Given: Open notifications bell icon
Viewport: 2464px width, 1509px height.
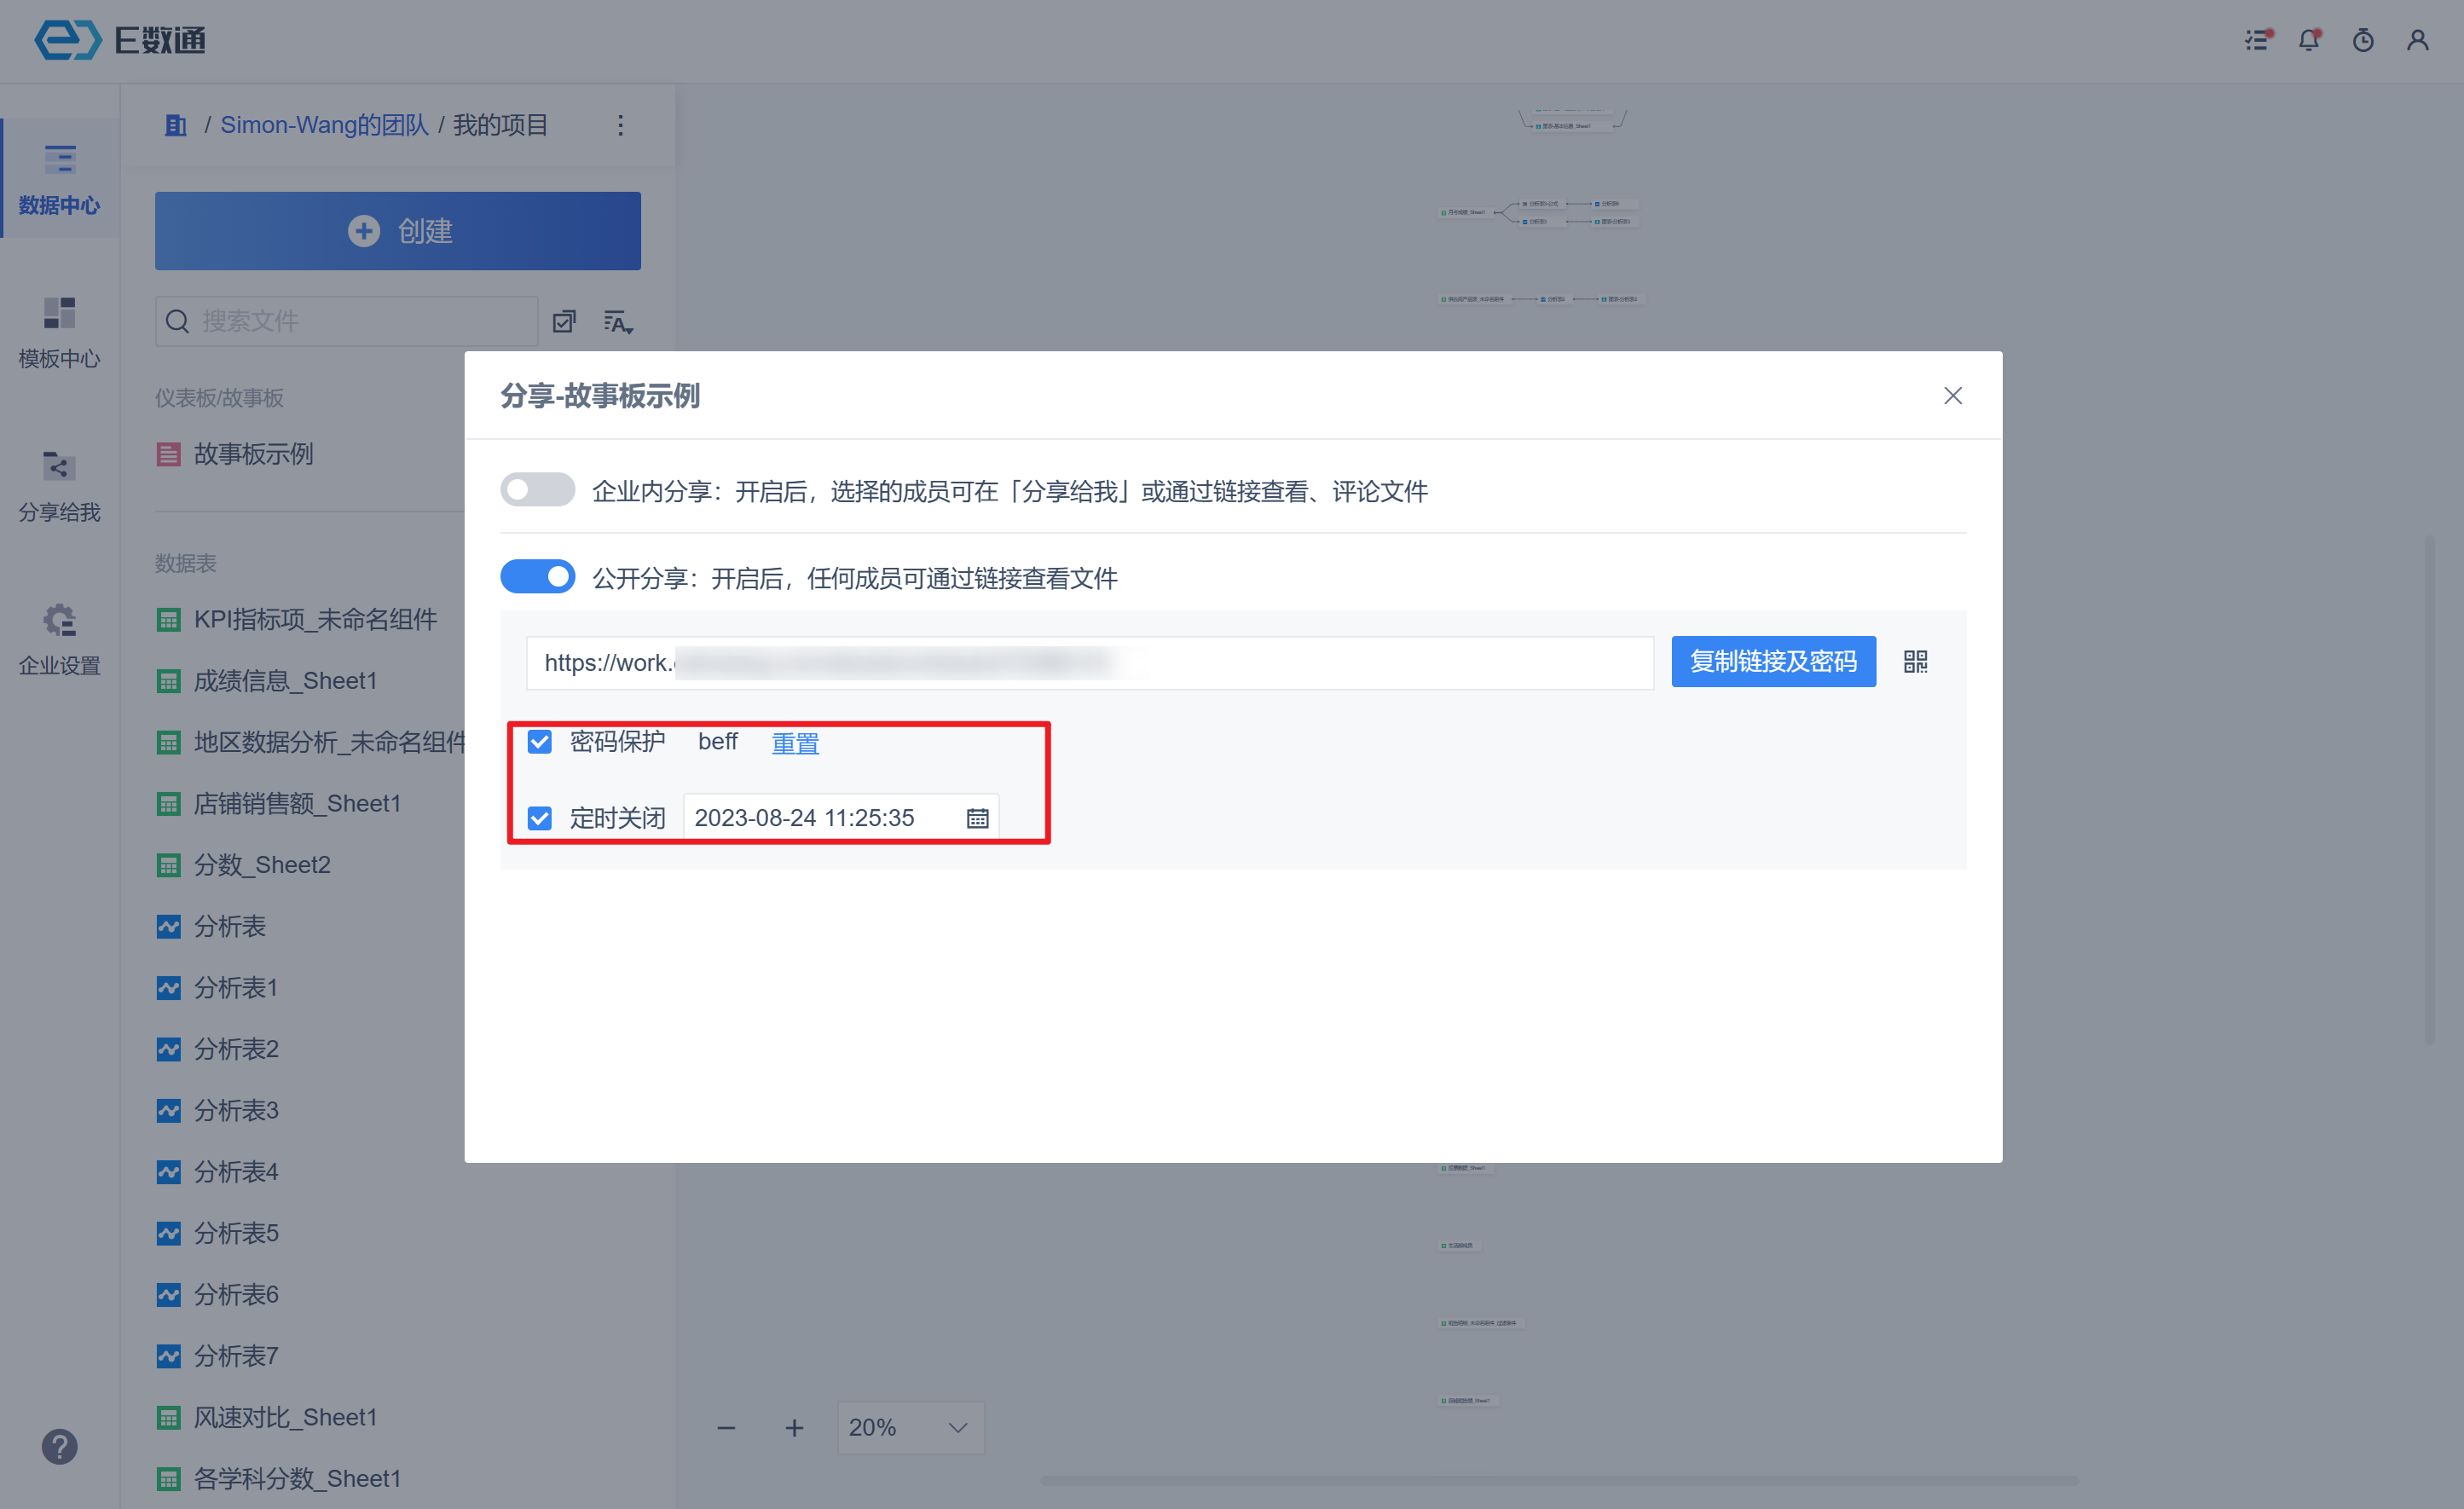Looking at the screenshot, I should (2308, 40).
